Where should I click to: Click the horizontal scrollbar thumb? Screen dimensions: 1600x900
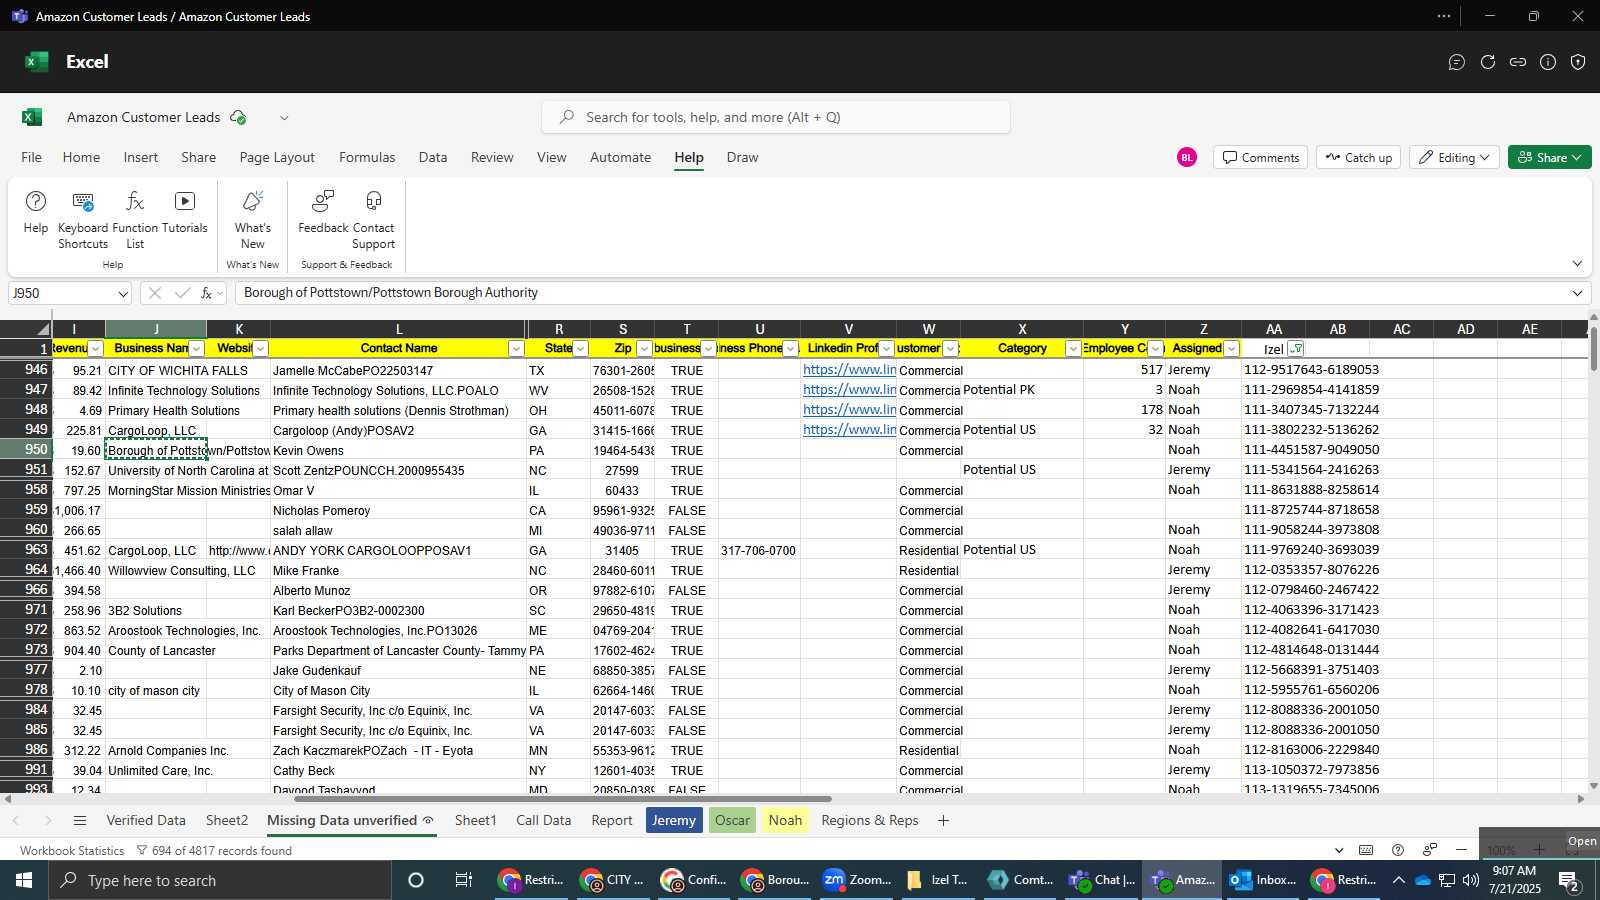[x=563, y=799]
